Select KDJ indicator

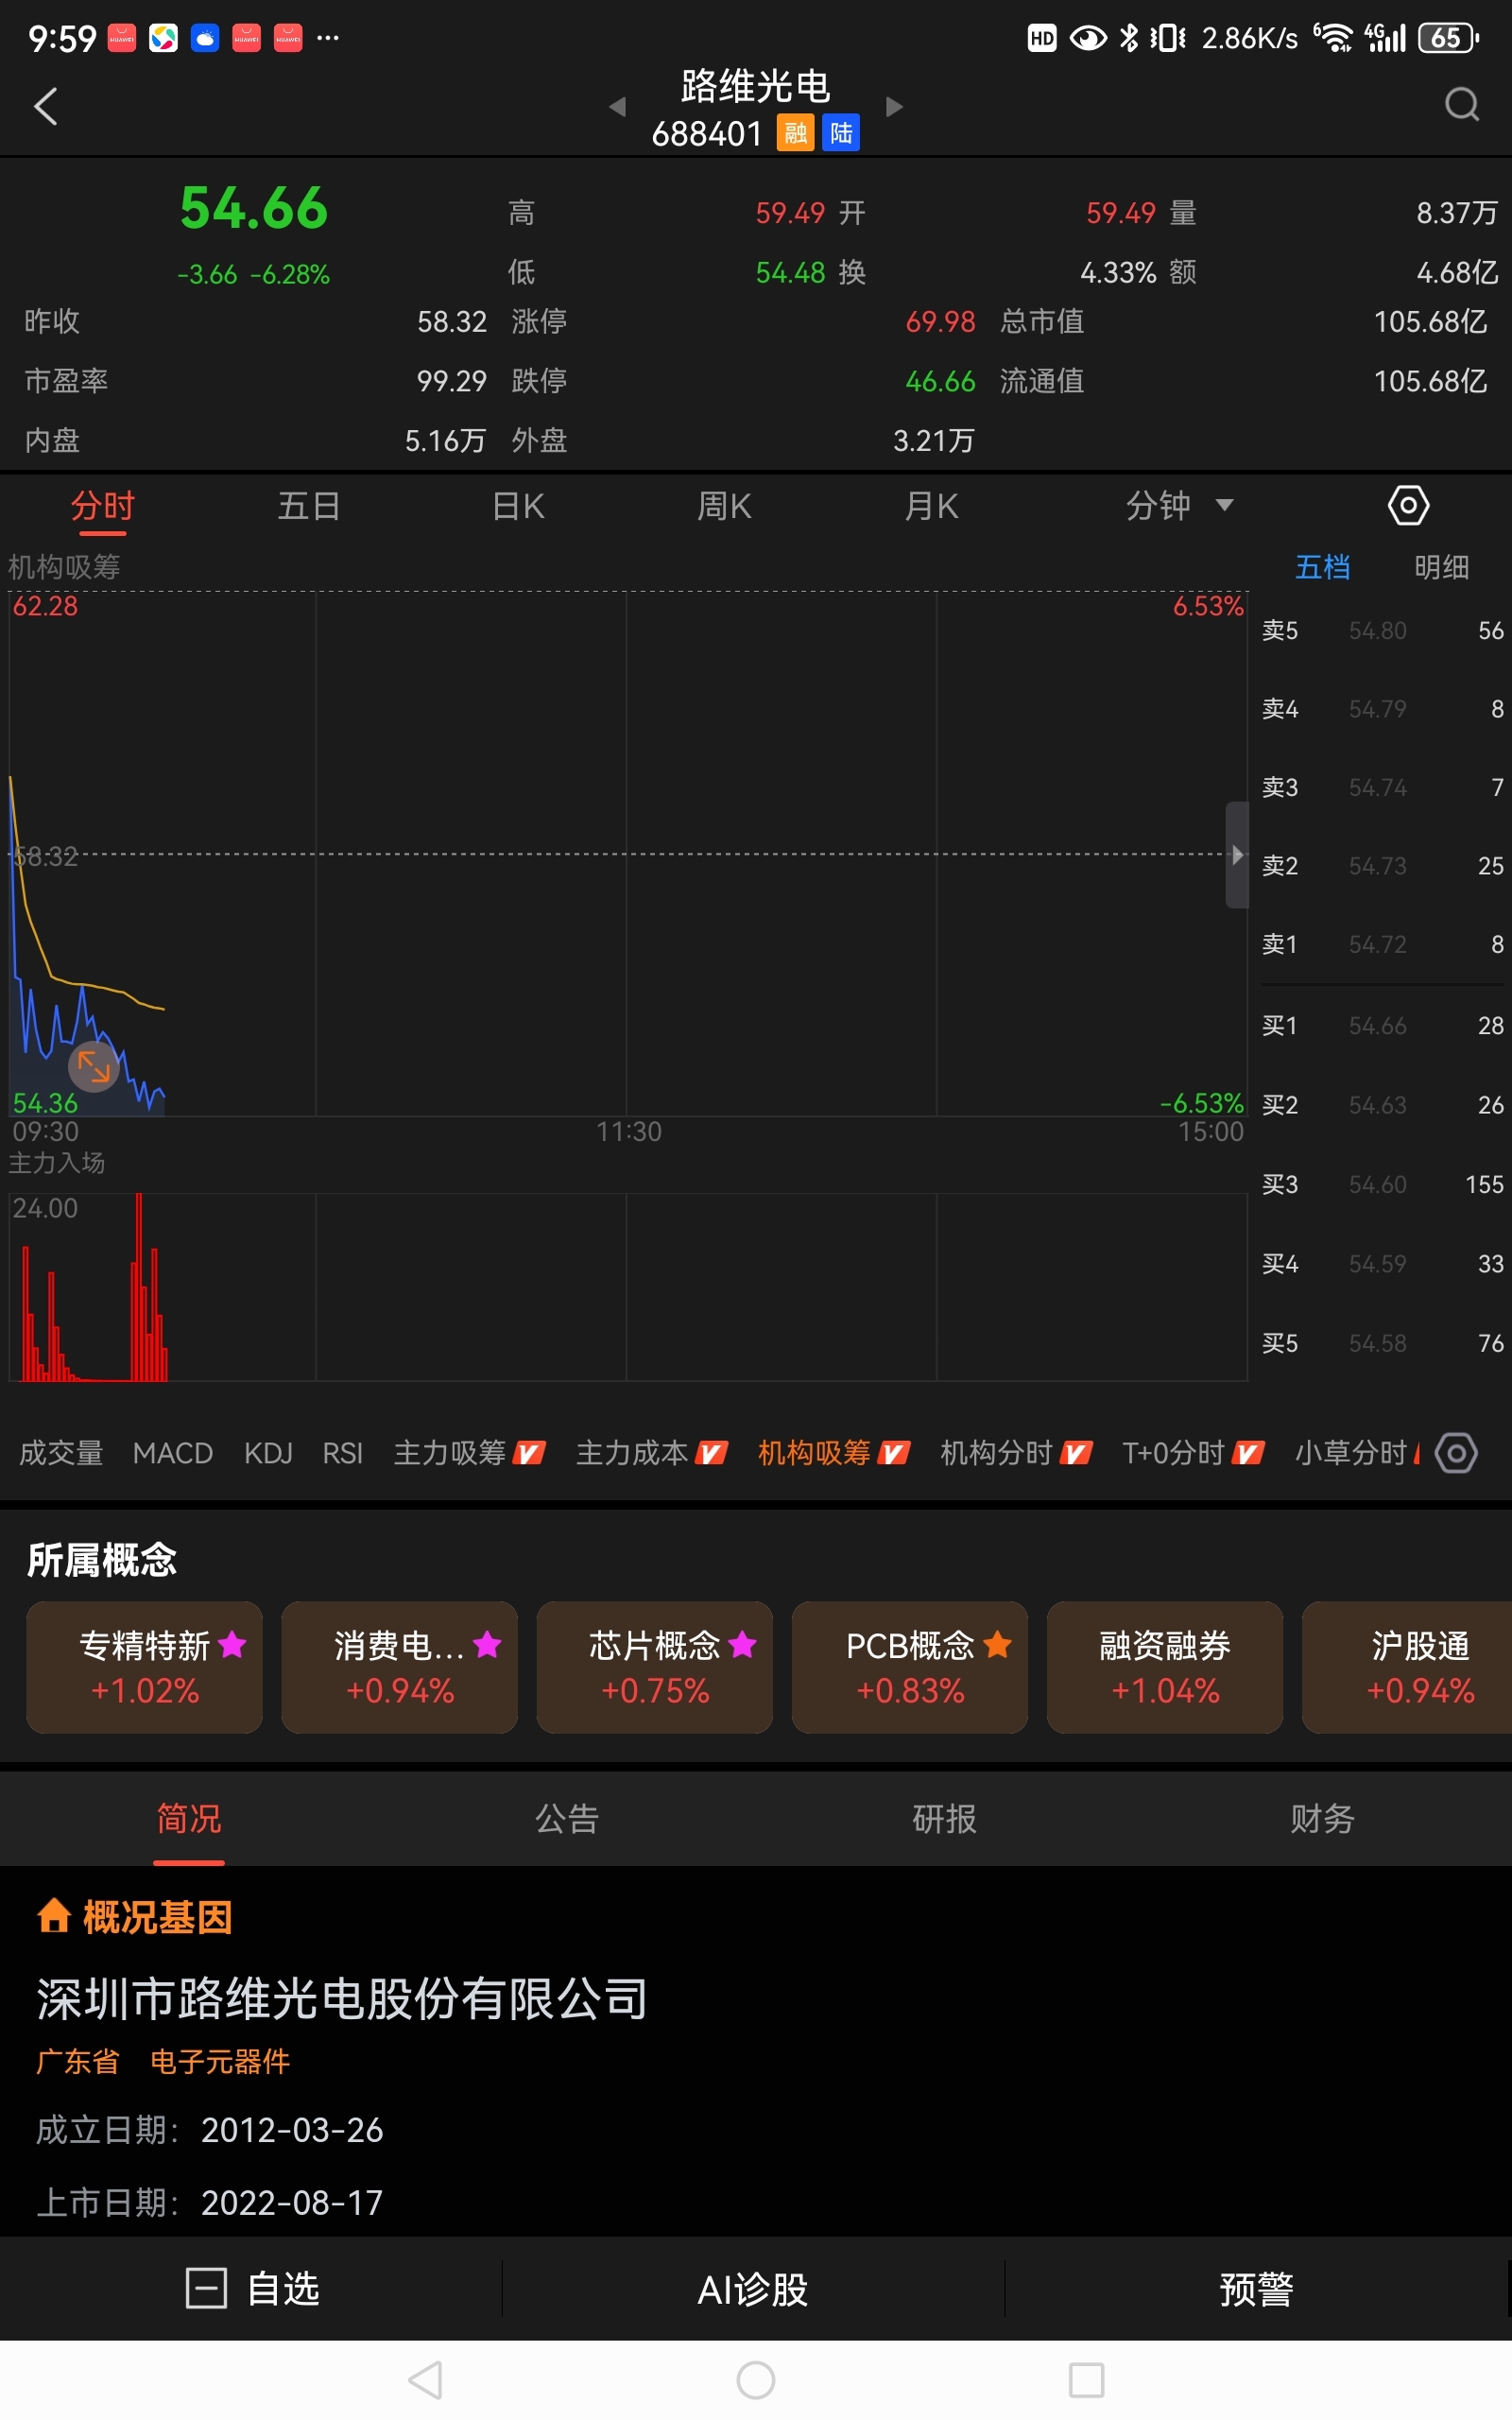click(x=268, y=1453)
